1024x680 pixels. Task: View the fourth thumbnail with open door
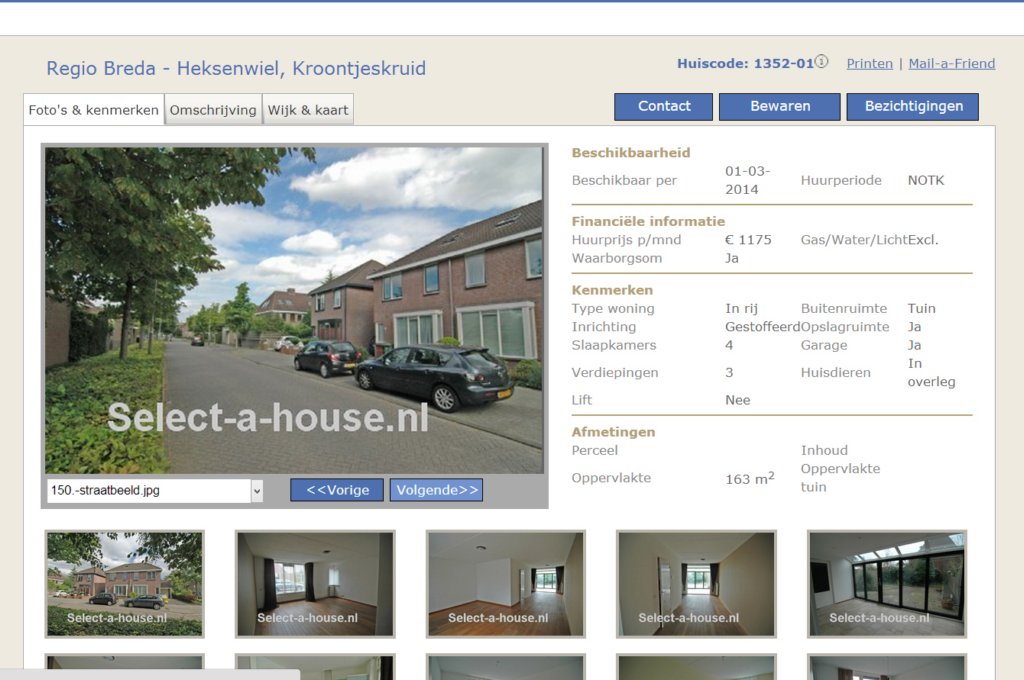click(x=696, y=583)
